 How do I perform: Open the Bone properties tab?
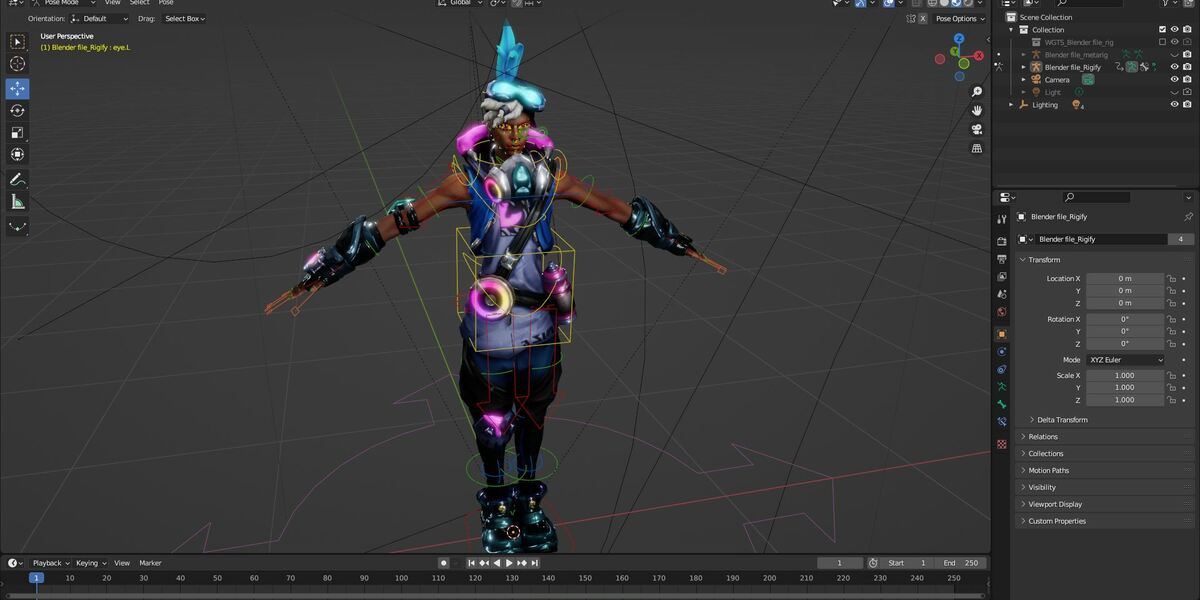(1001, 405)
